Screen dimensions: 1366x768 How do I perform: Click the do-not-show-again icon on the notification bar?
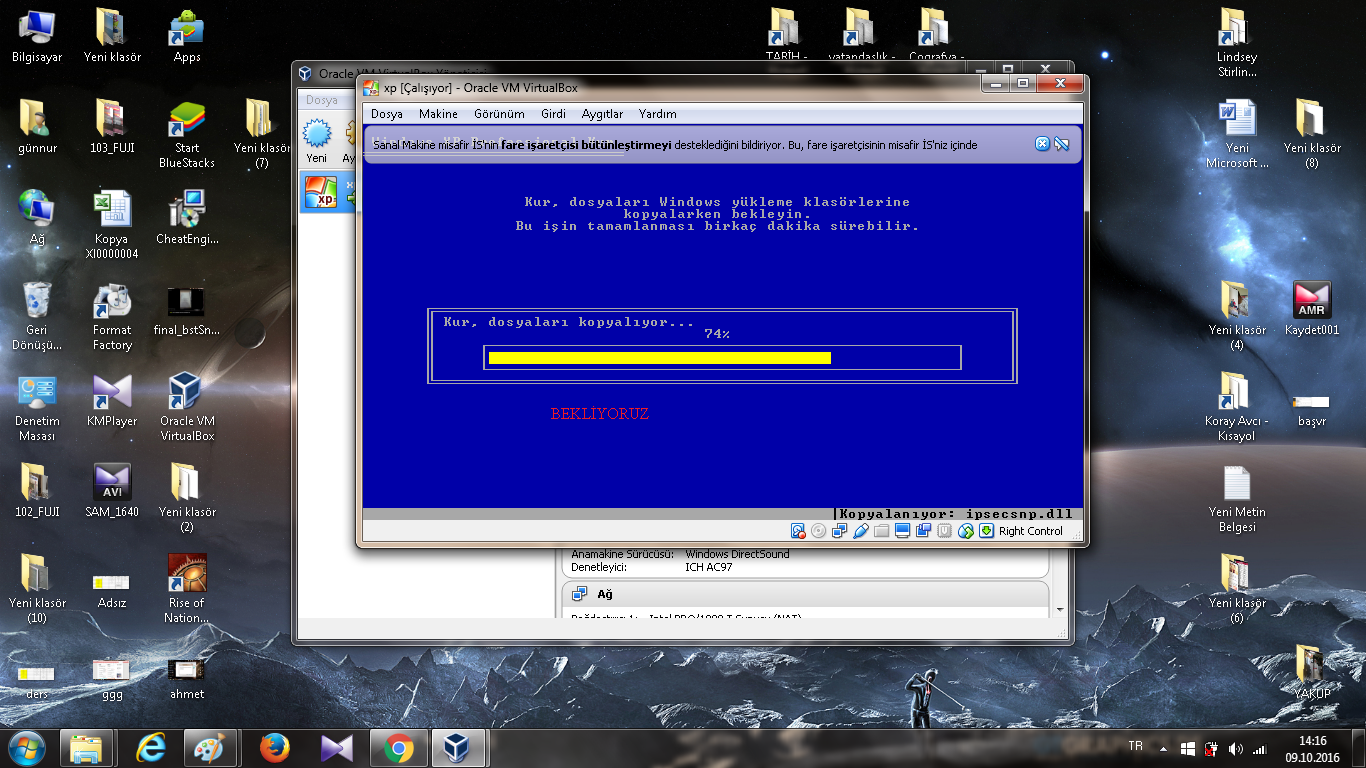[x=1062, y=144]
